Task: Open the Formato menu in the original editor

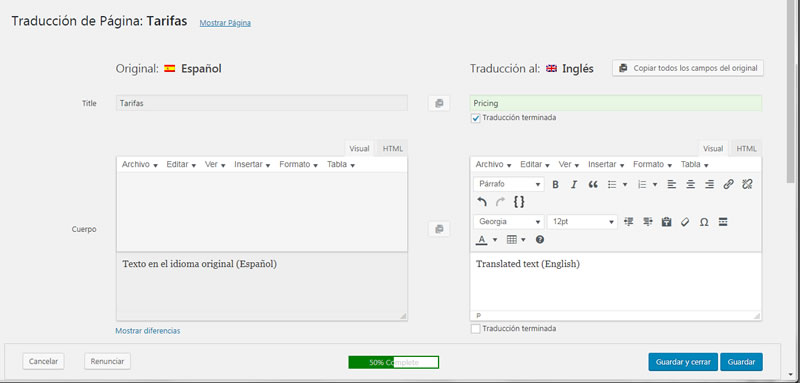Action: coord(298,165)
